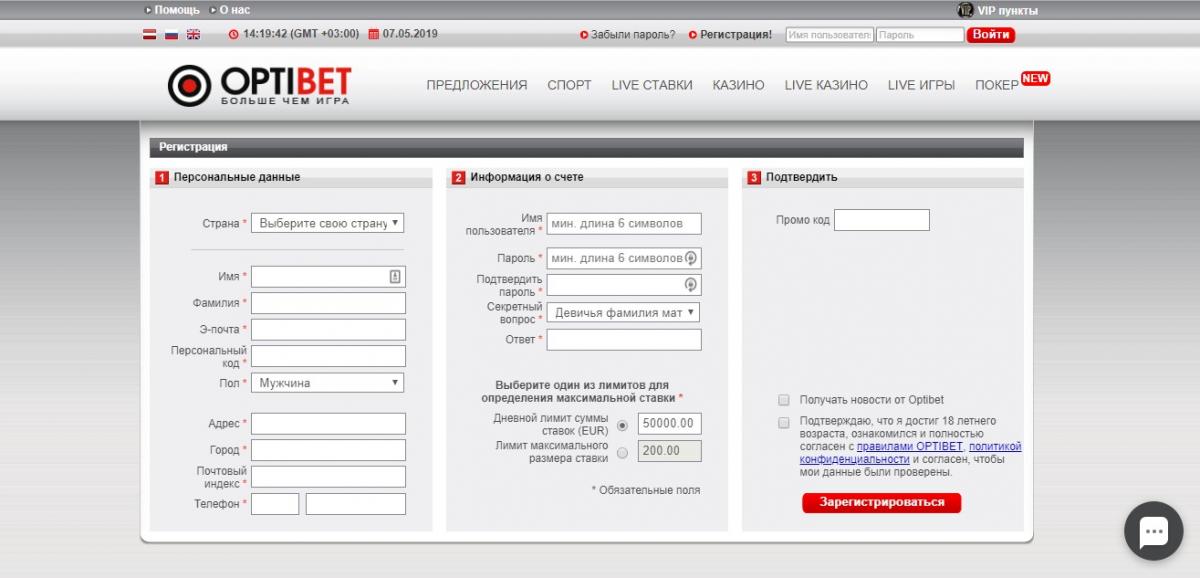
Task: Switch language via the UK flag
Action: (193, 34)
